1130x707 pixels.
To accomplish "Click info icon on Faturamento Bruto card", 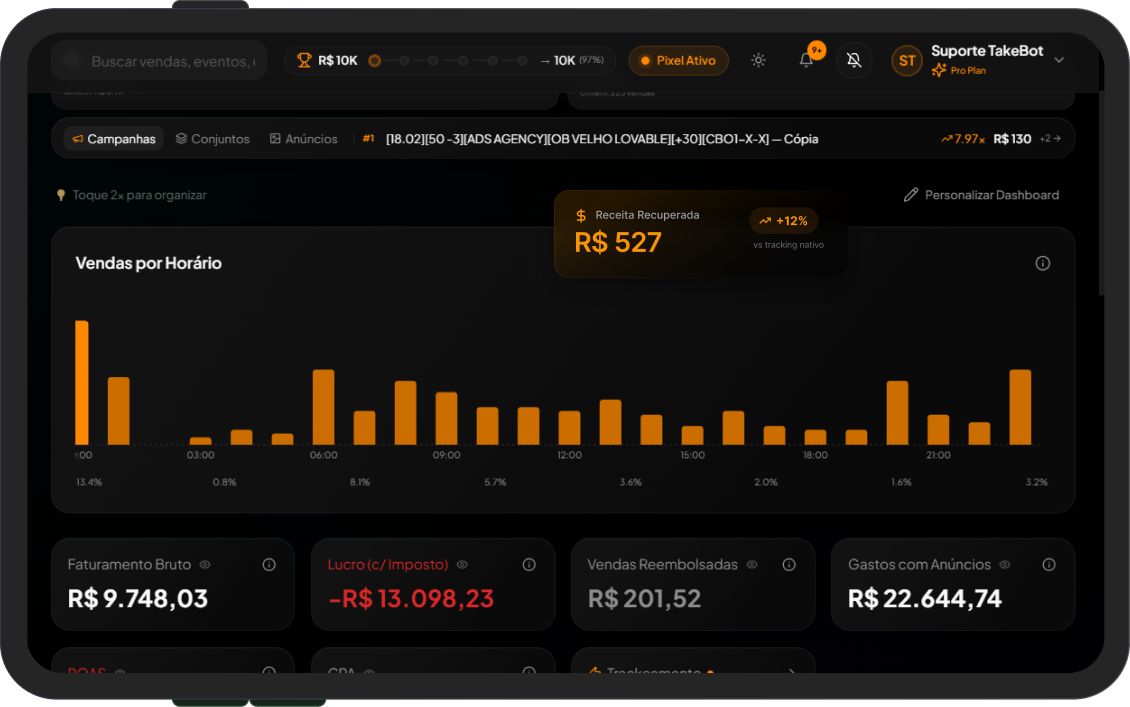I will coord(269,564).
